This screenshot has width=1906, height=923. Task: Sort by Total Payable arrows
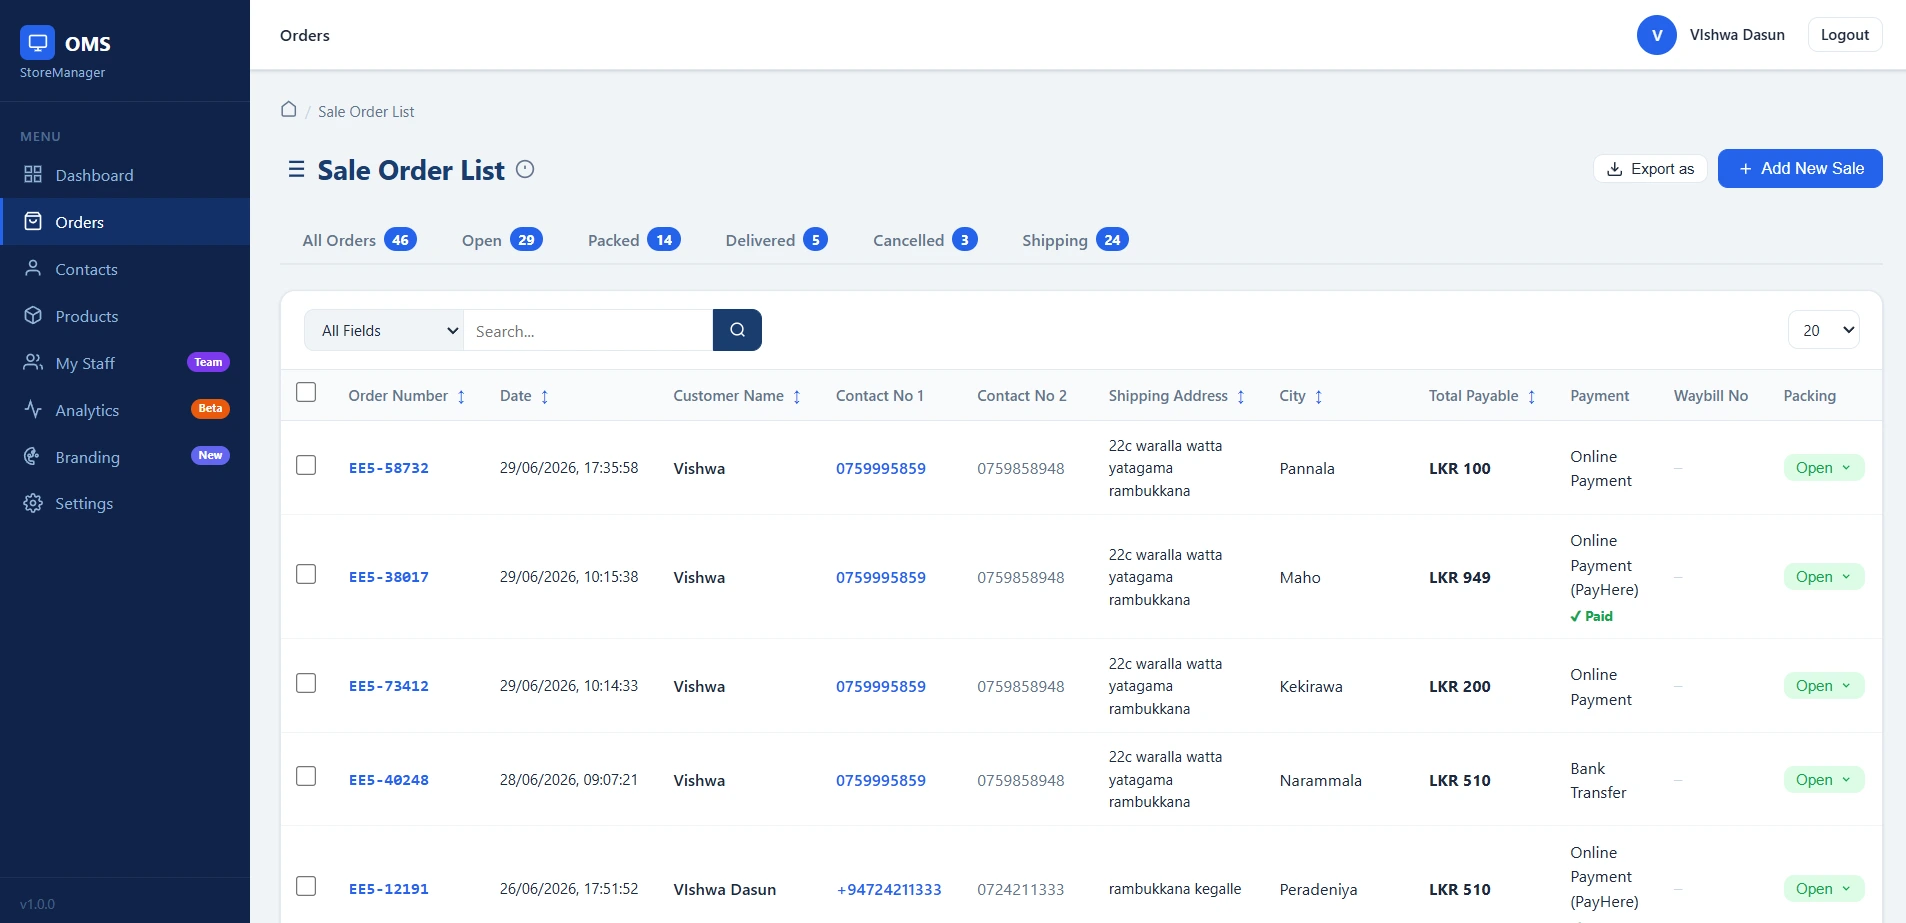point(1531,397)
